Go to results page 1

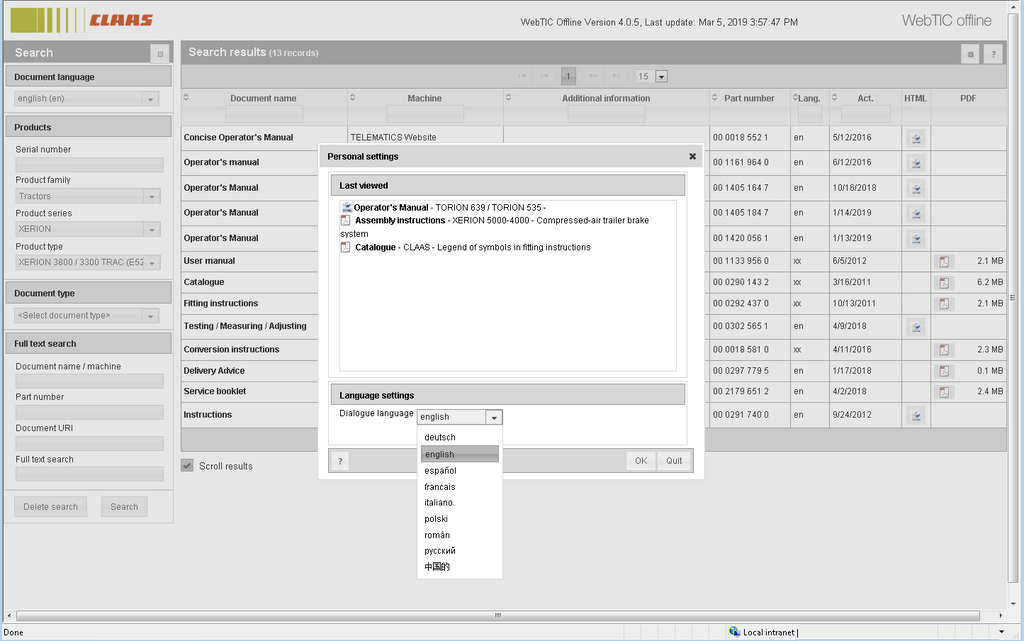coord(568,76)
